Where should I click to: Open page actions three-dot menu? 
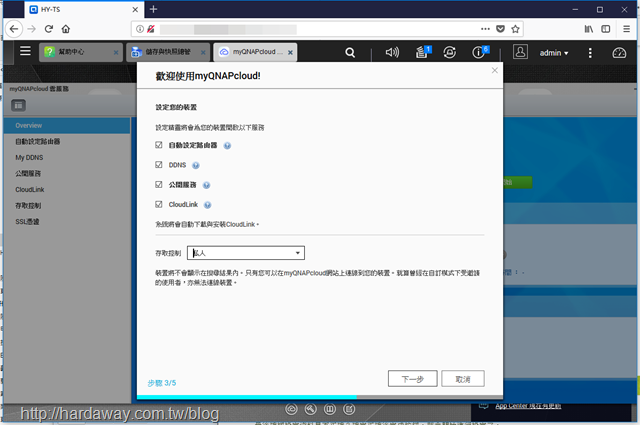click(485, 29)
